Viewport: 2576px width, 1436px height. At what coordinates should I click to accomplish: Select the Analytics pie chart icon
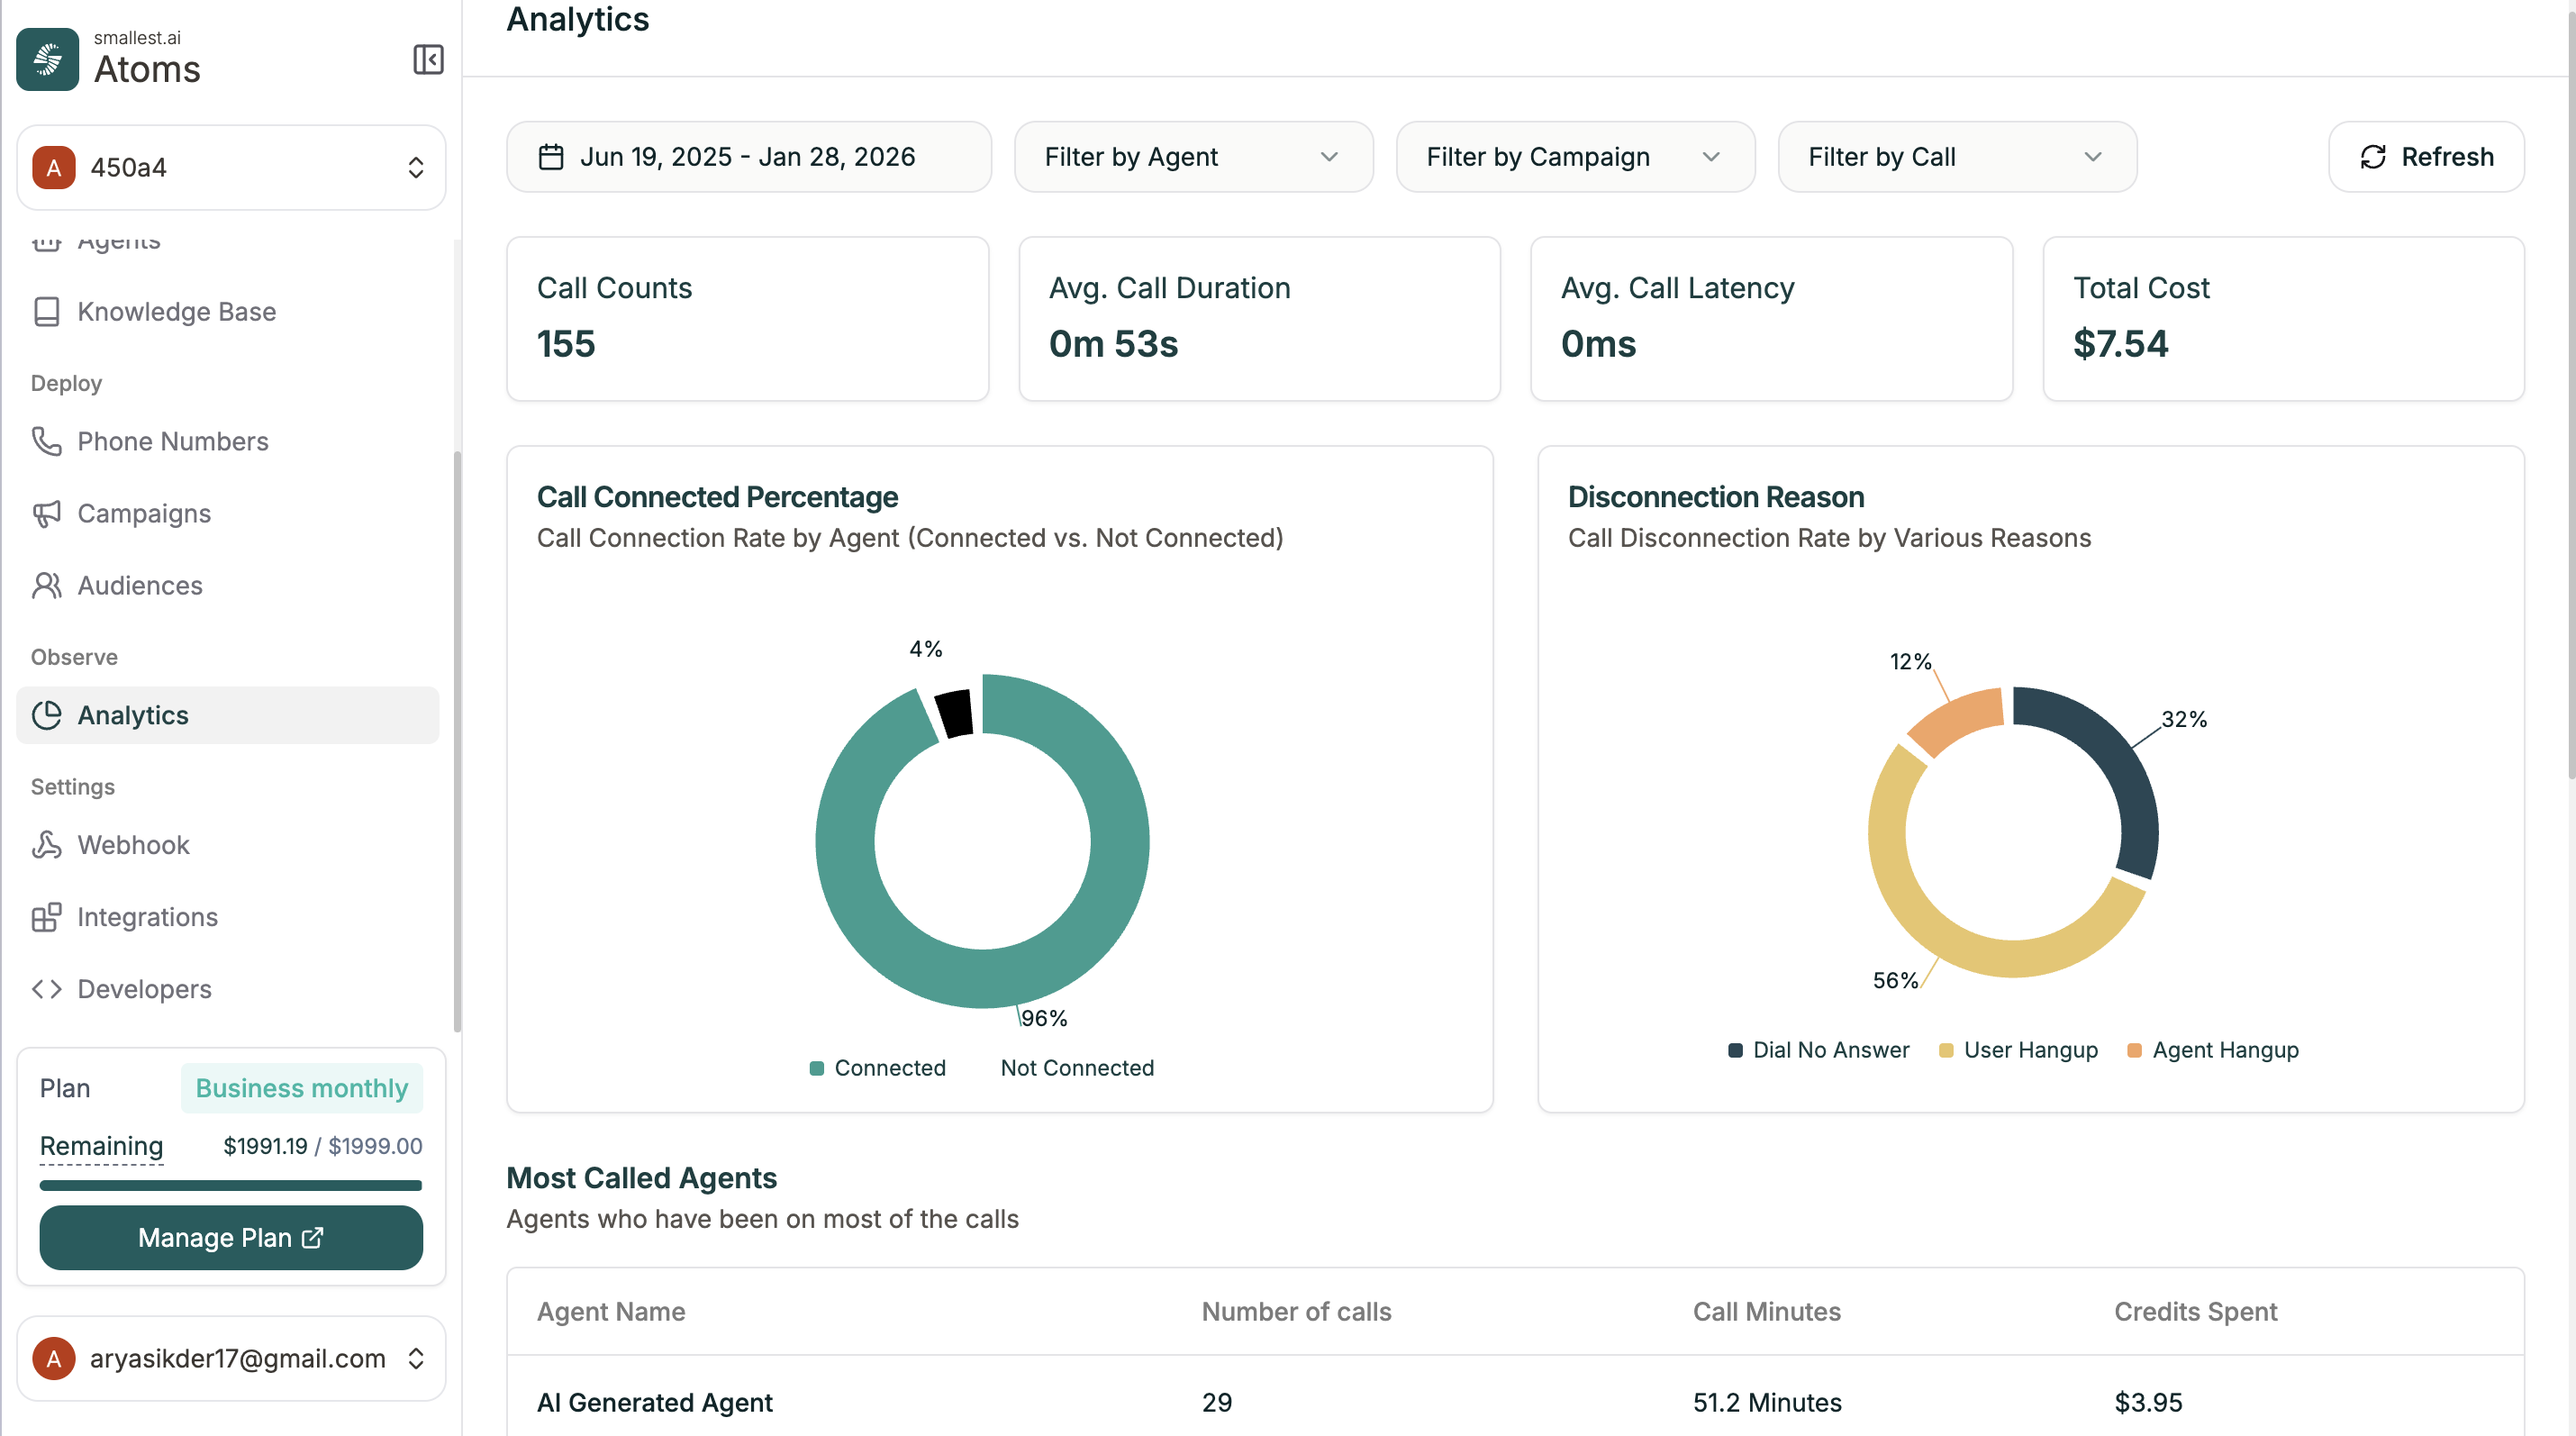(x=47, y=714)
